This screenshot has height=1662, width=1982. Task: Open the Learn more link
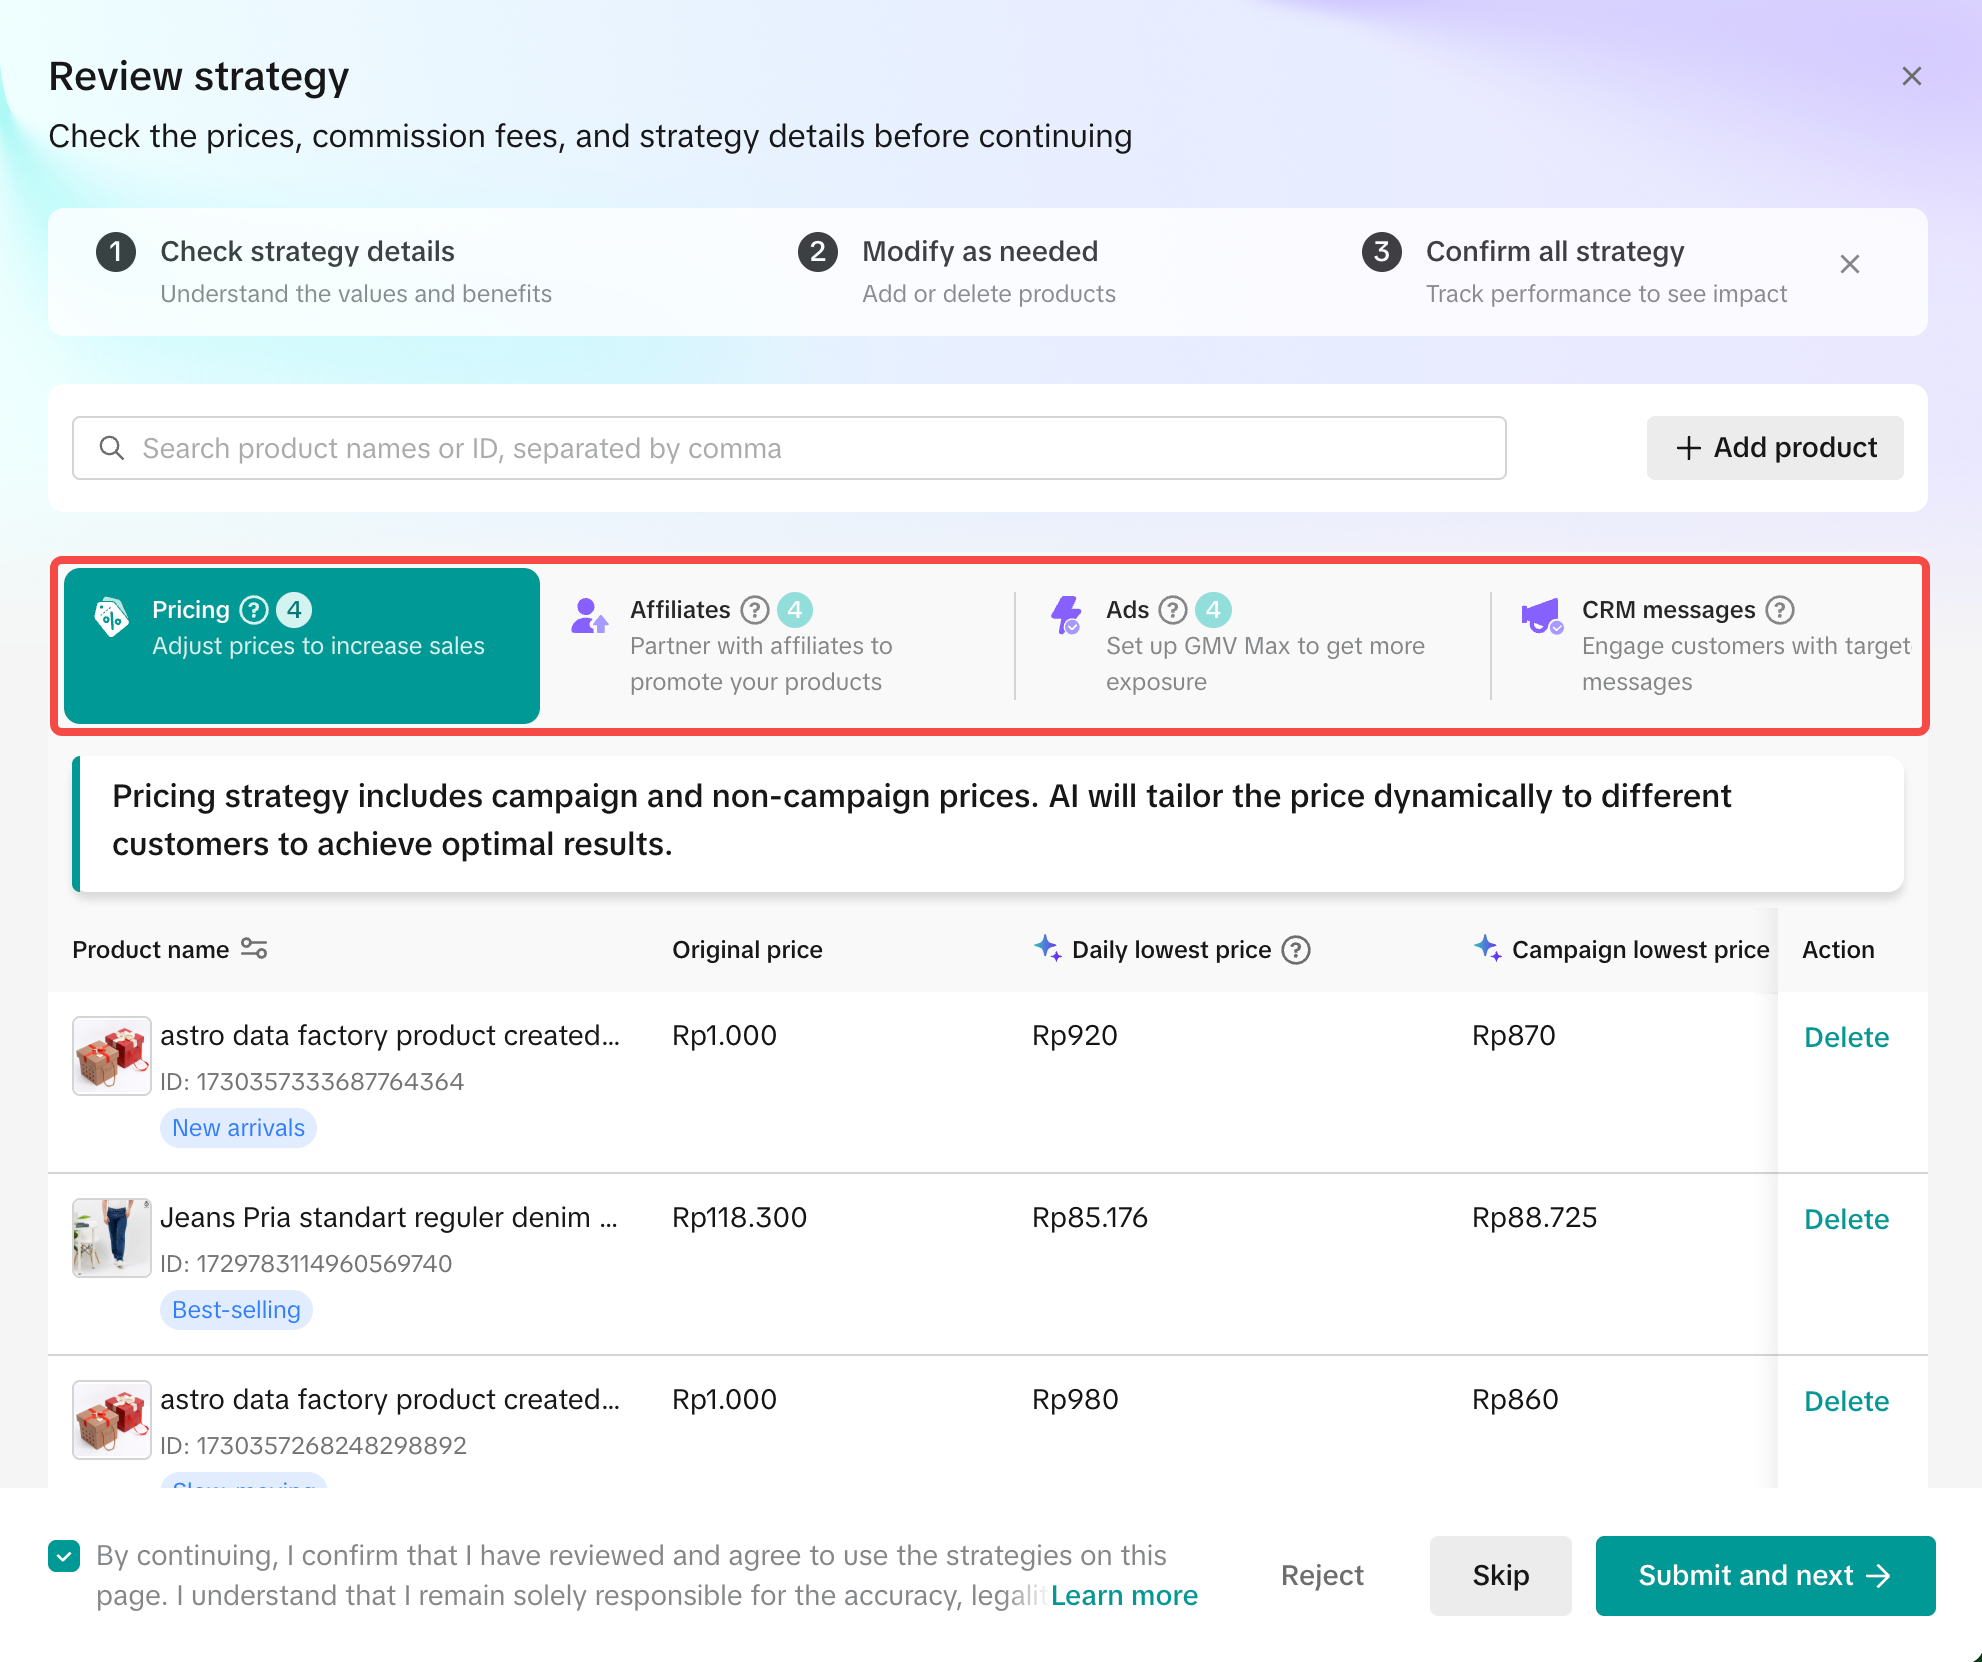point(1124,1596)
